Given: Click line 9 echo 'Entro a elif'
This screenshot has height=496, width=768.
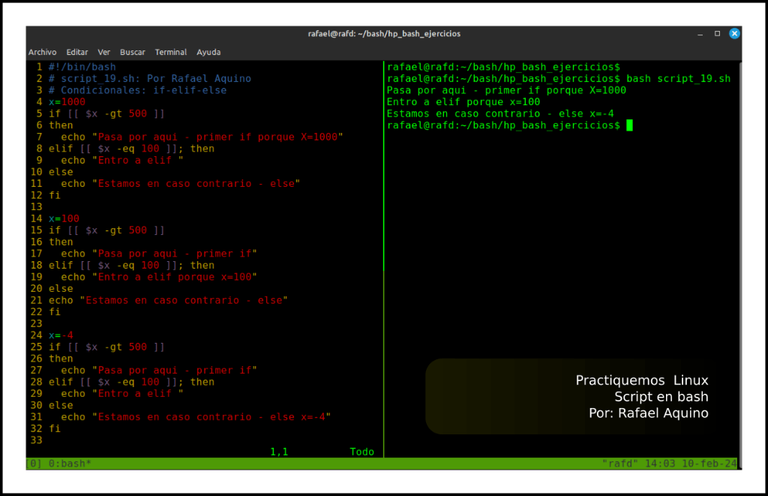Looking at the screenshot, I should pyautogui.click(x=122, y=160).
